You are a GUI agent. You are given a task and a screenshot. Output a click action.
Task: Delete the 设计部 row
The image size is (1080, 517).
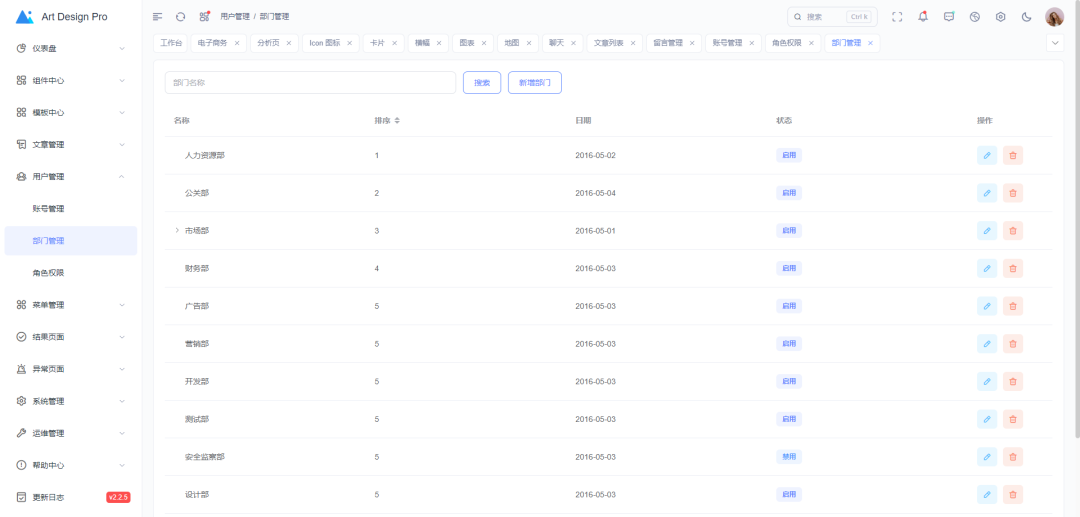click(1013, 494)
